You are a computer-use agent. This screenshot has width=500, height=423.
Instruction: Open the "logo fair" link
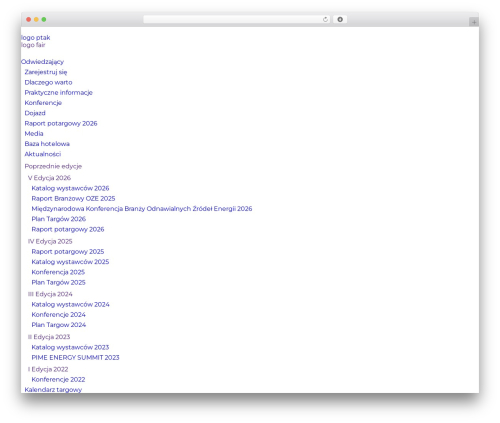coord(33,45)
